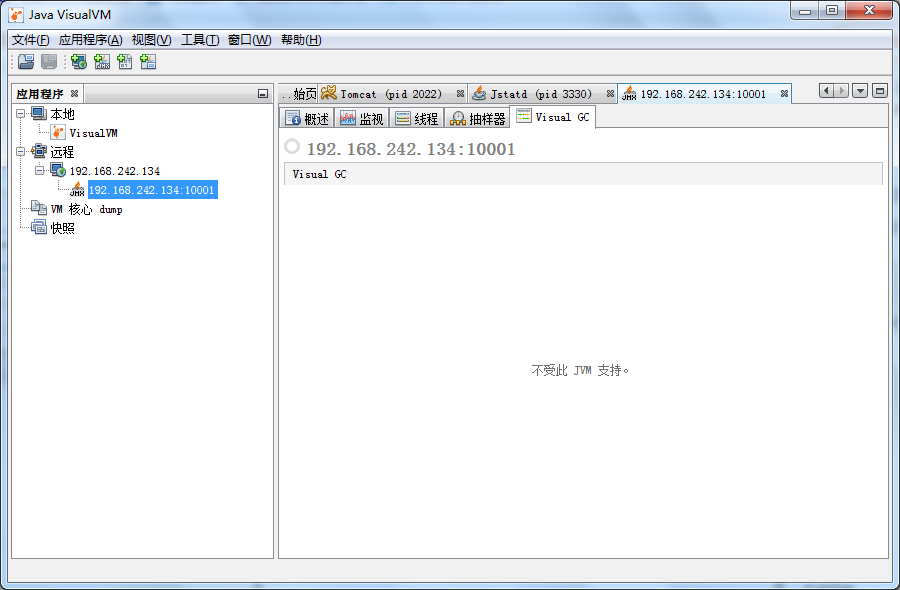The width and height of the screenshot is (900, 590).
Task: Open the document list dropdown arrow
Action: [x=860, y=91]
